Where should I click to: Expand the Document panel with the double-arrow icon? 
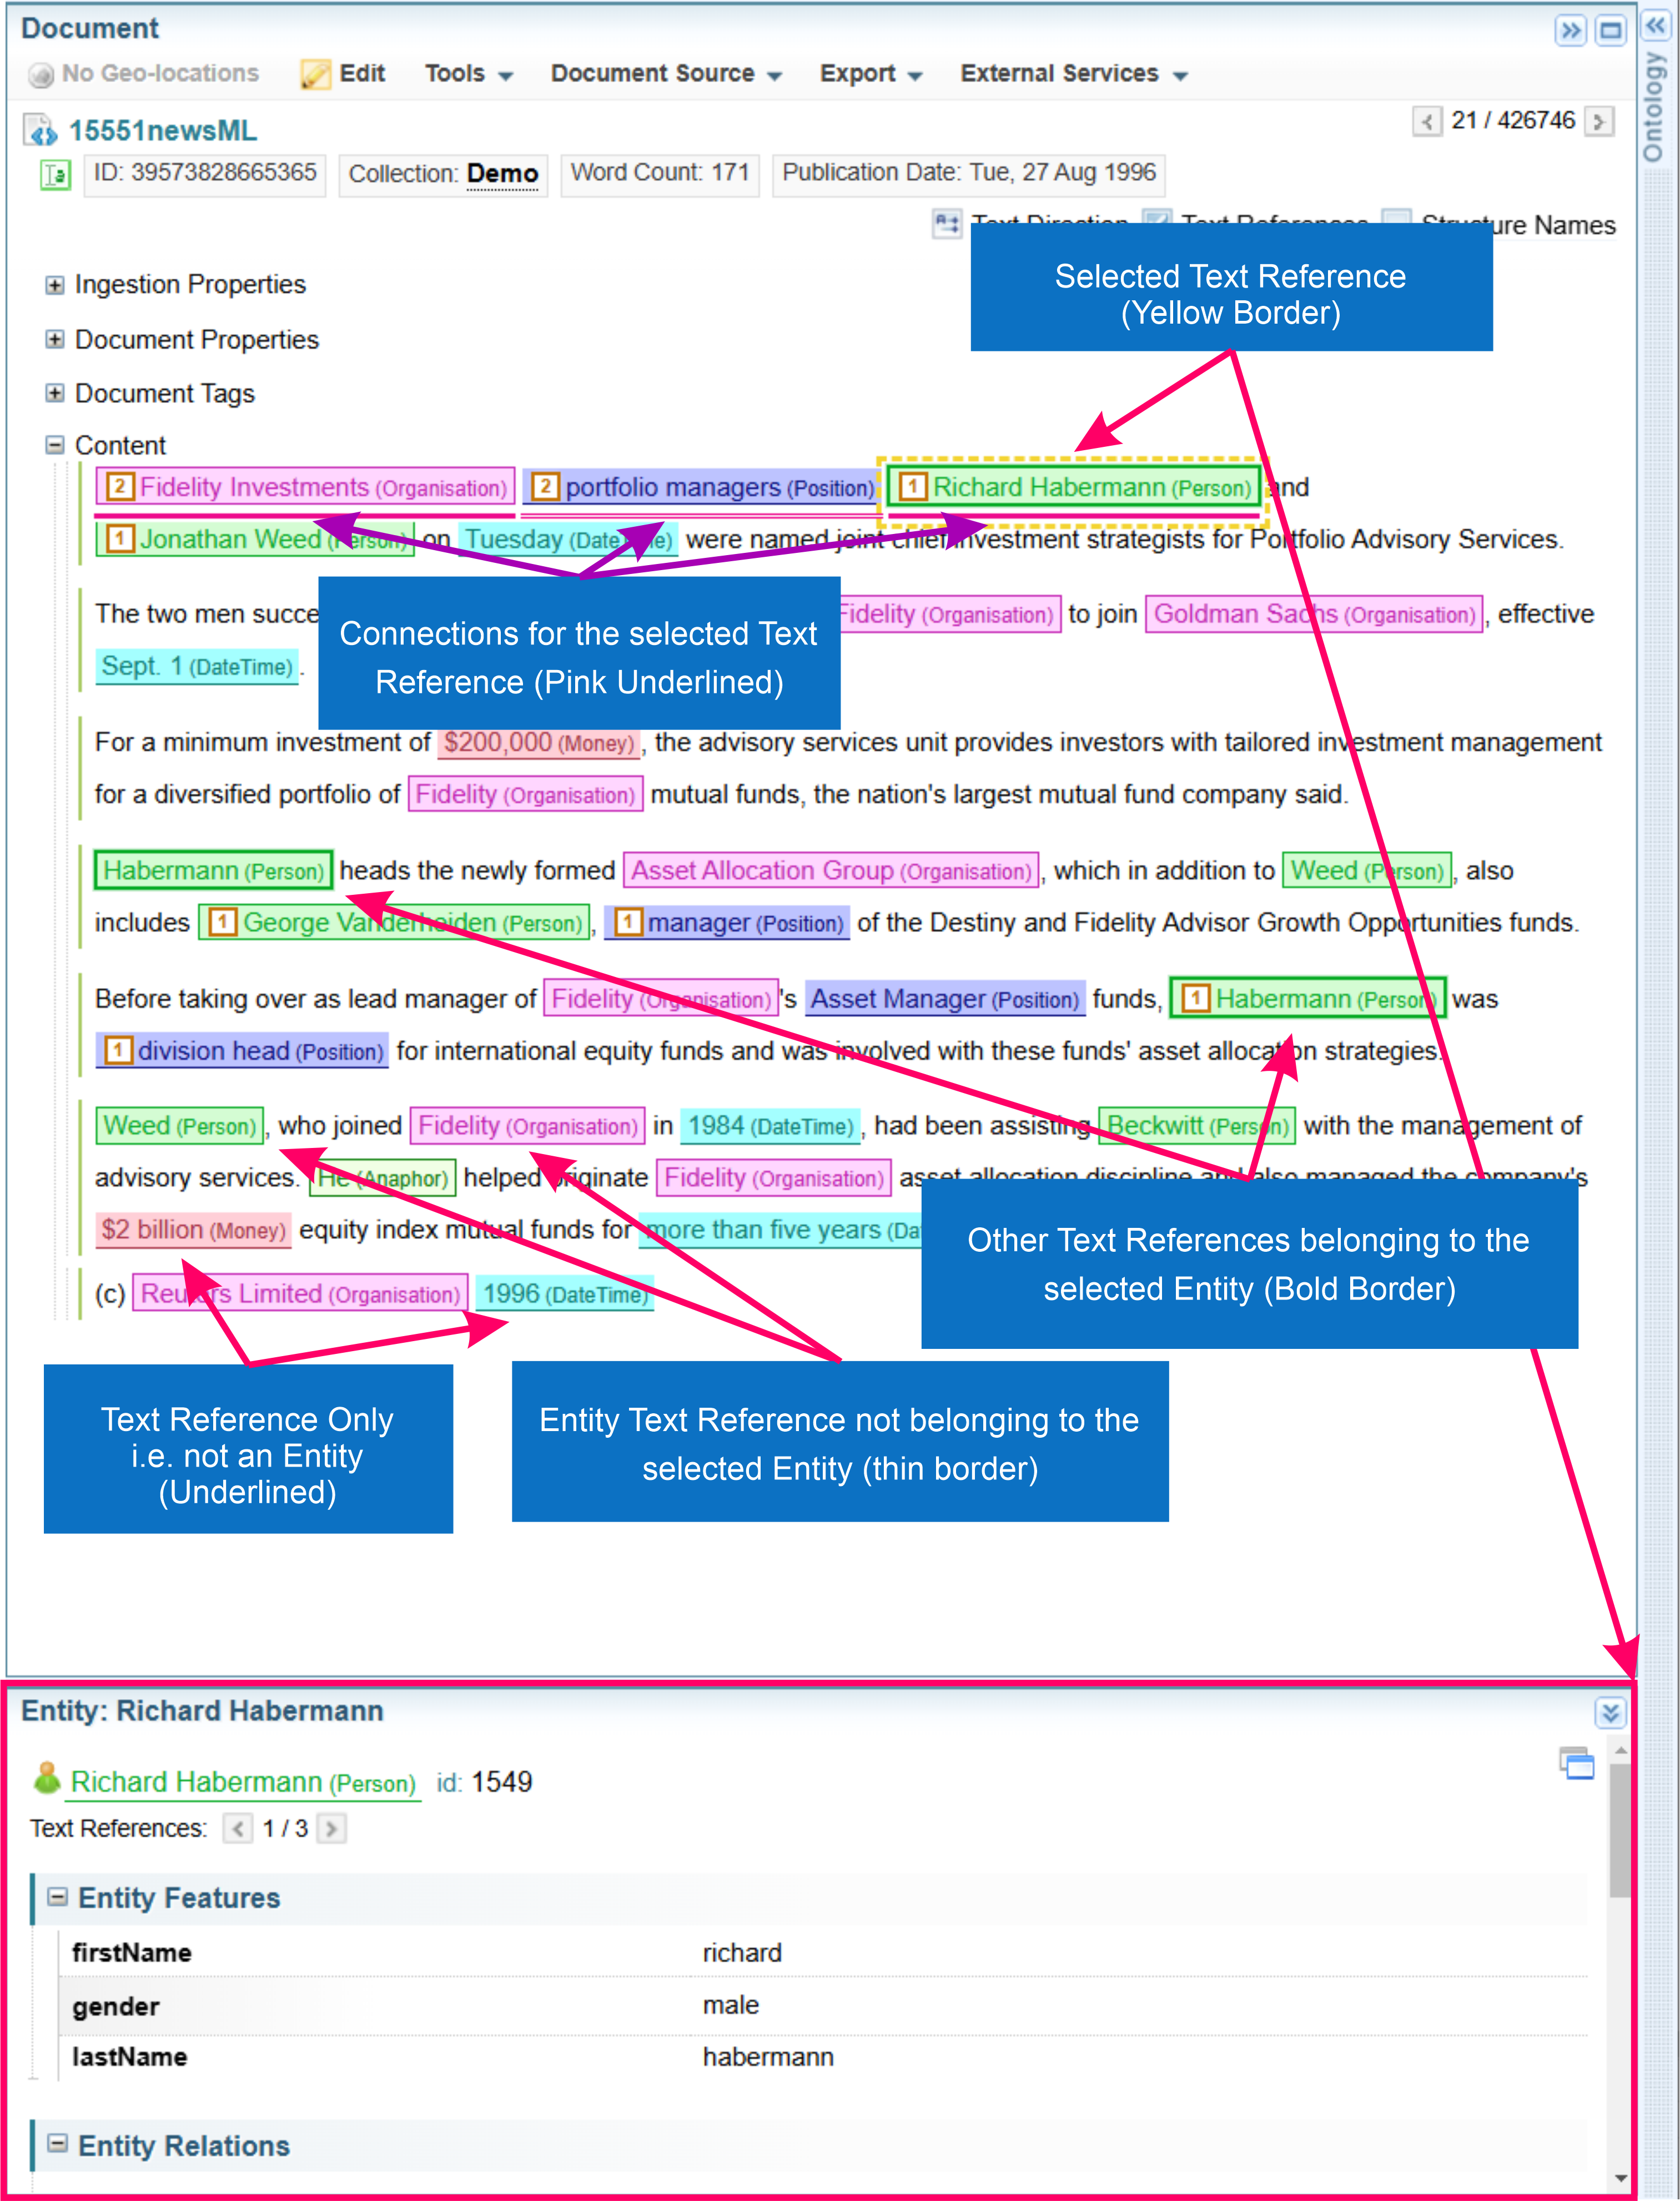pyautogui.click(x=1570, y=30)
